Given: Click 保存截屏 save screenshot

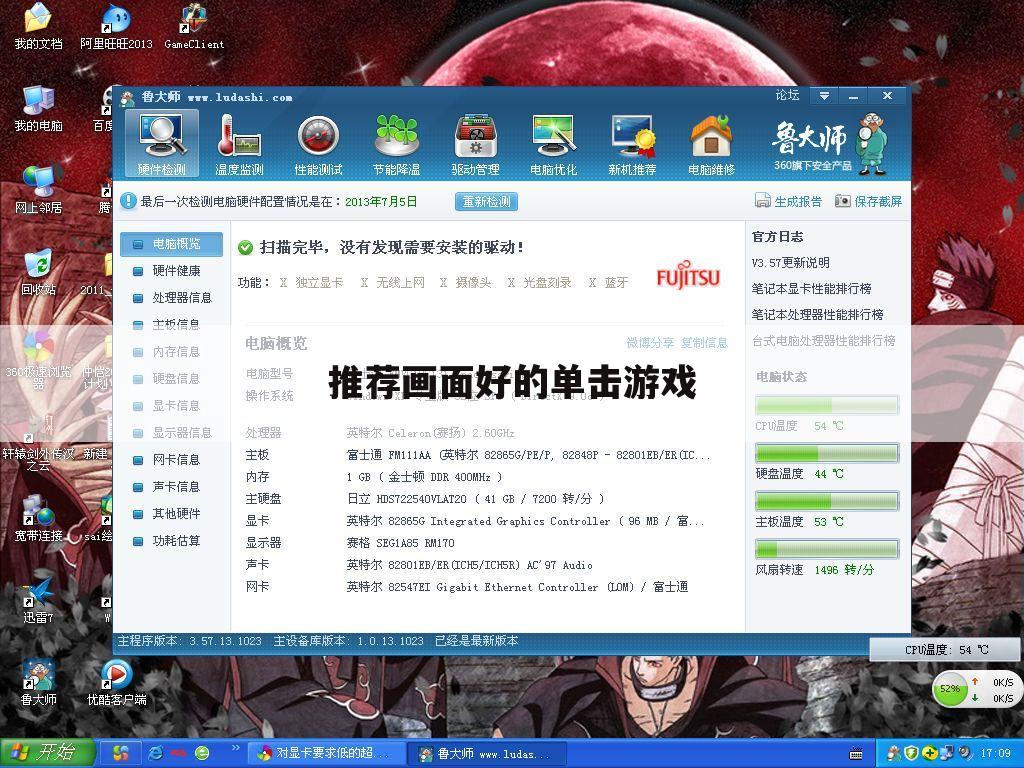Looking at the screenshot, I should (869, 201).
